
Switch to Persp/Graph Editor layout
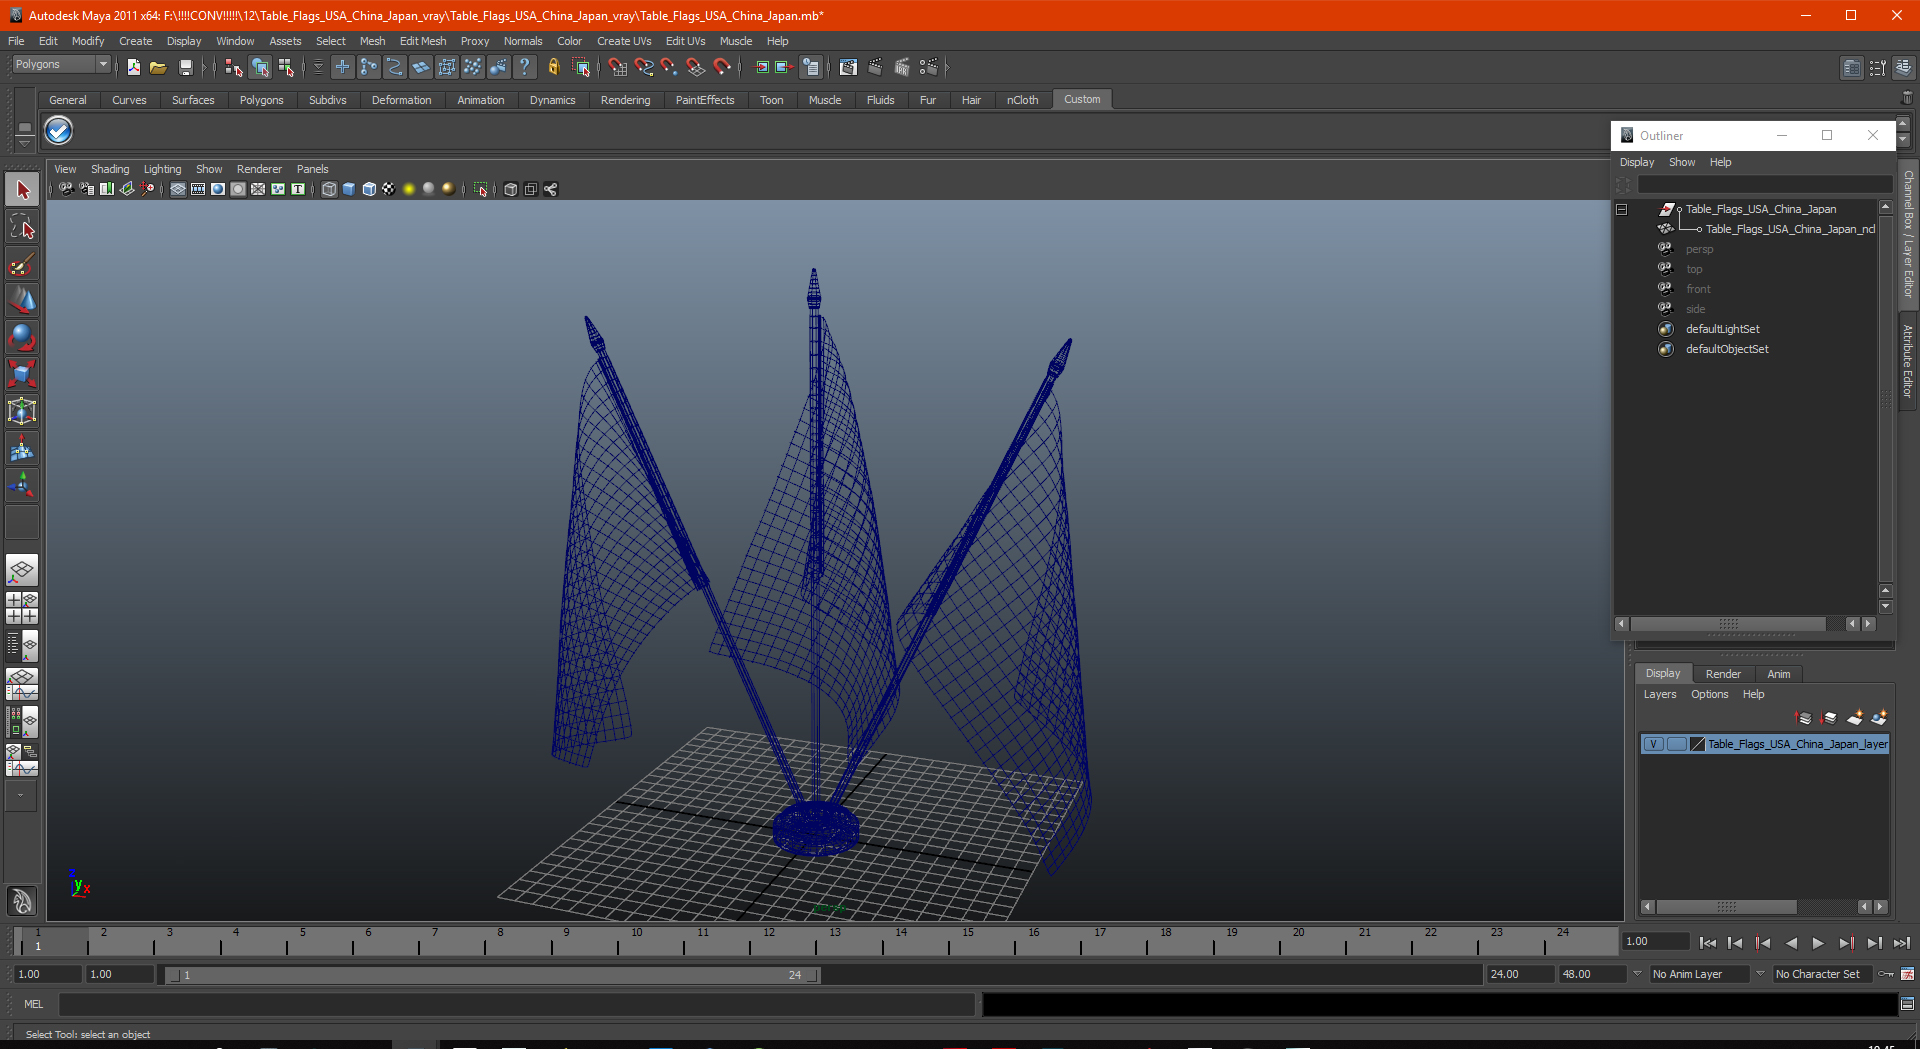click(22, 684)
